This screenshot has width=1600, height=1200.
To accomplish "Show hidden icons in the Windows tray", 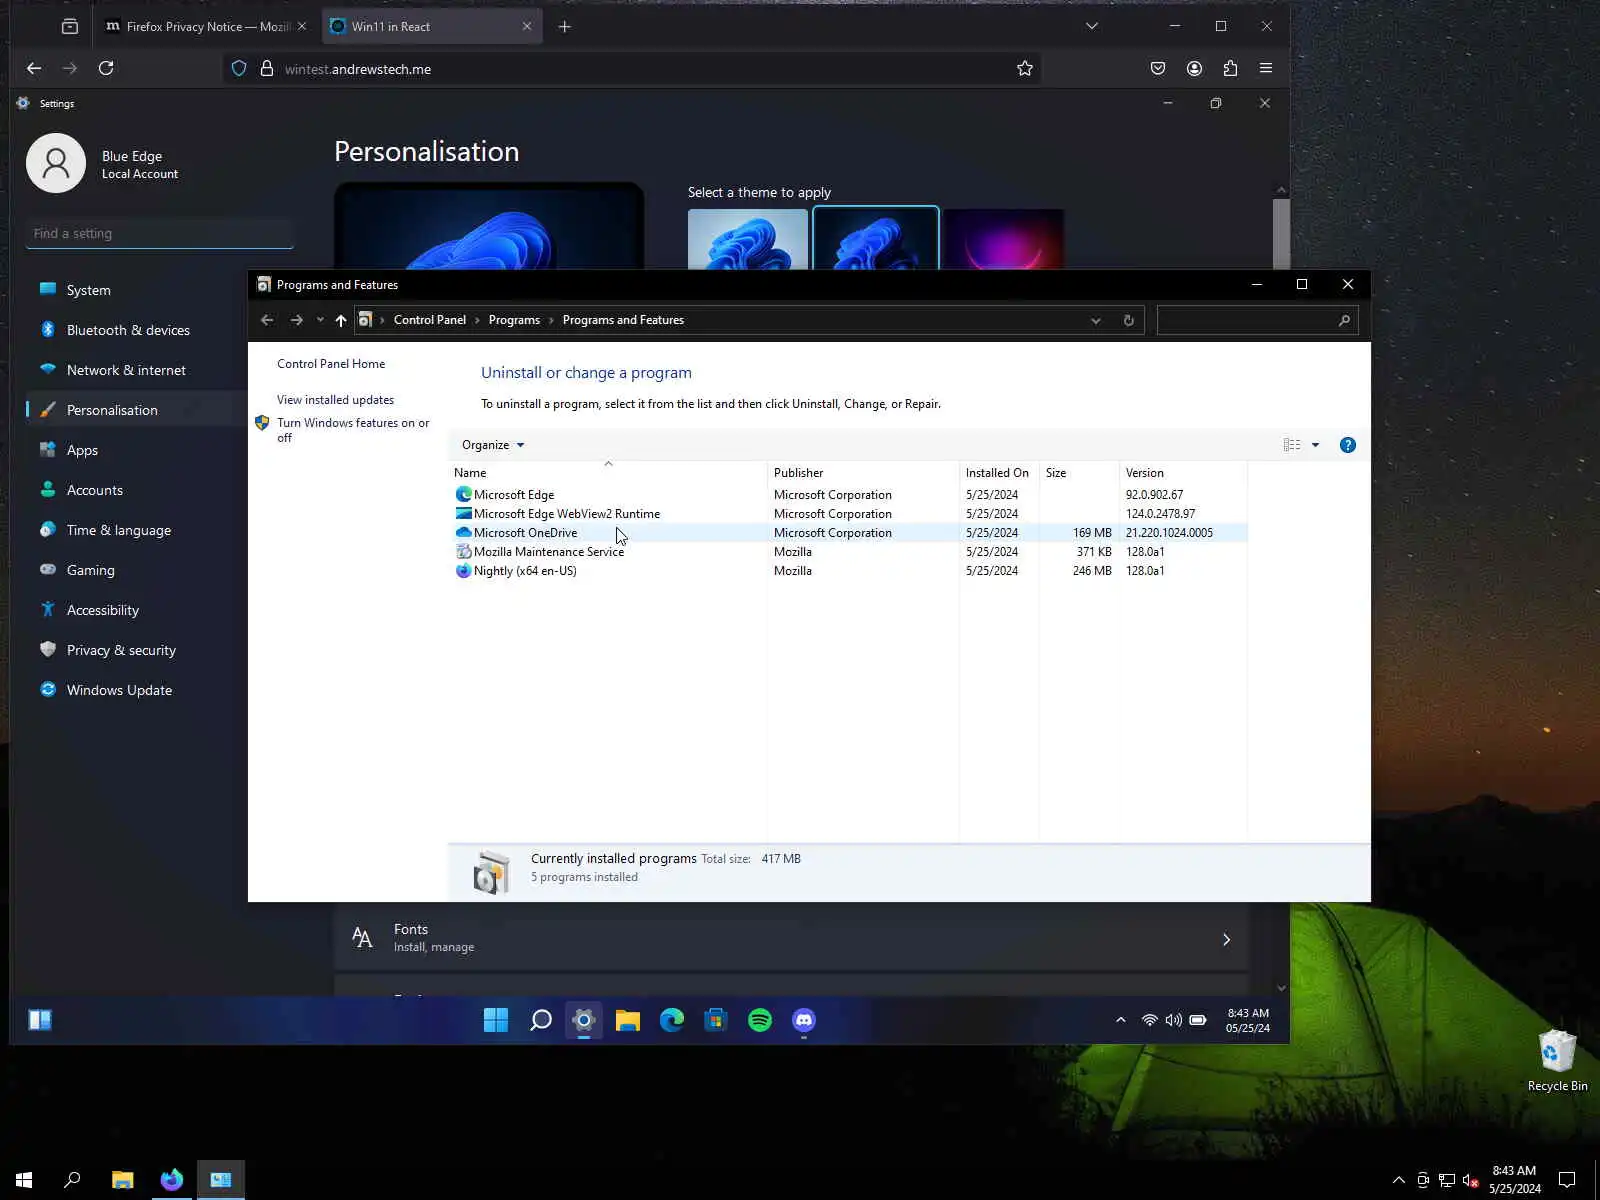I will click(1398, 1180).
